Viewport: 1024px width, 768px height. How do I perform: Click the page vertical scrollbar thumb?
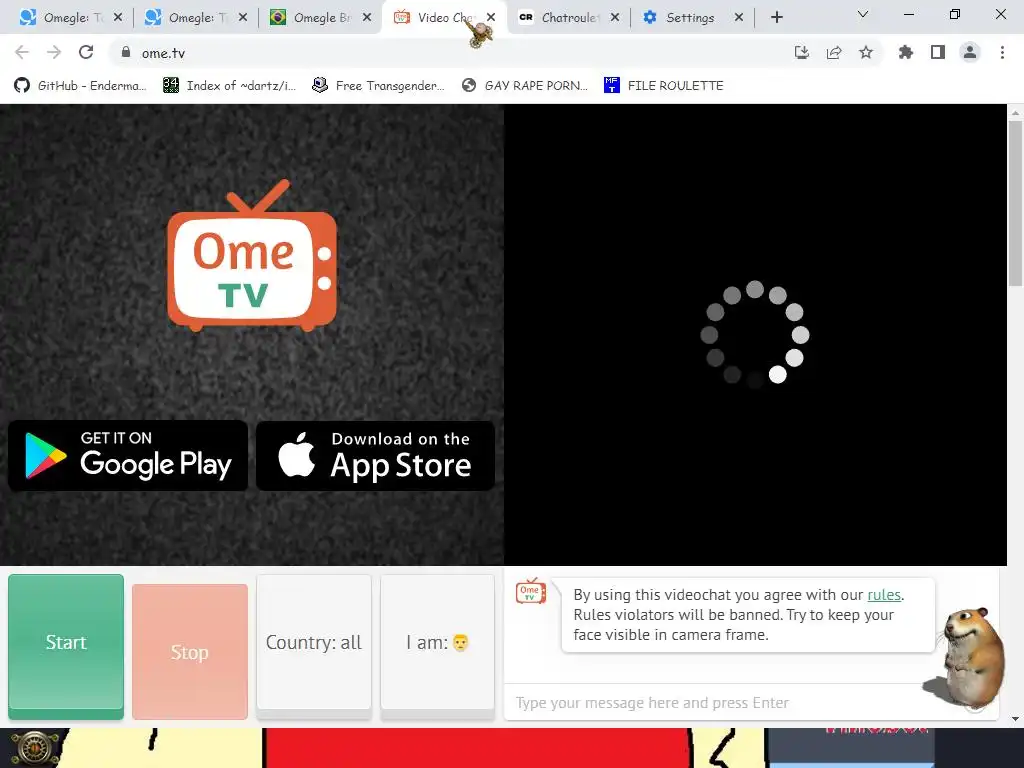pyautogui.click(x=1015, y=202)
